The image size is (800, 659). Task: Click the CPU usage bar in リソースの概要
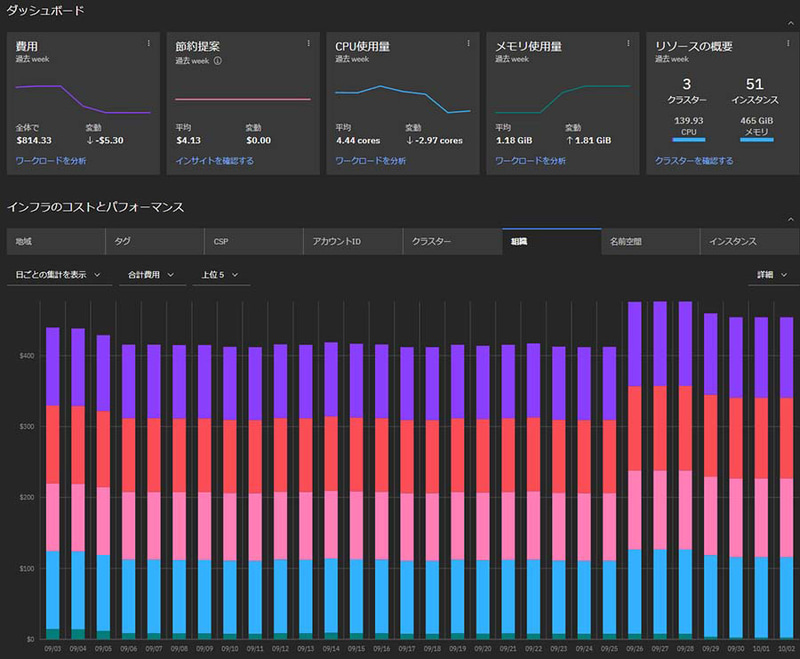[689, 139]
